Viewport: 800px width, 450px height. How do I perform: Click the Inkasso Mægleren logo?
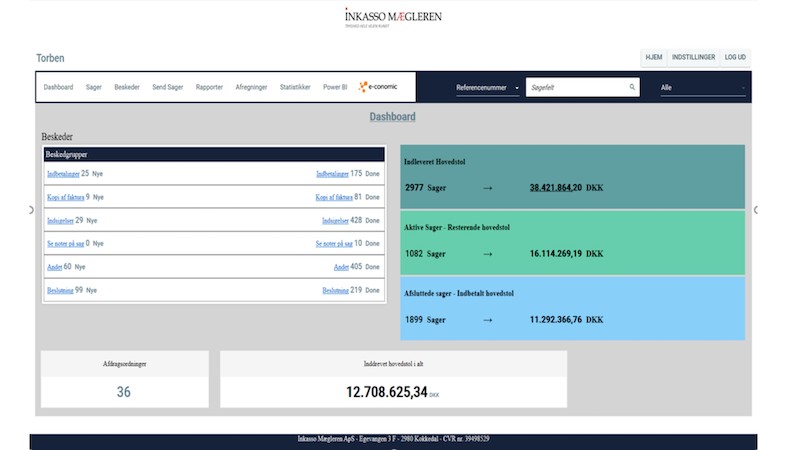click(392, 18)
